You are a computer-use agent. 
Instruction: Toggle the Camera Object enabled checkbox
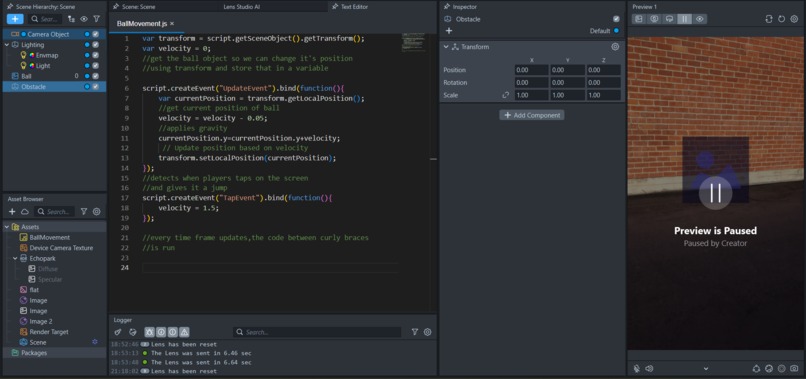[96, 34]
